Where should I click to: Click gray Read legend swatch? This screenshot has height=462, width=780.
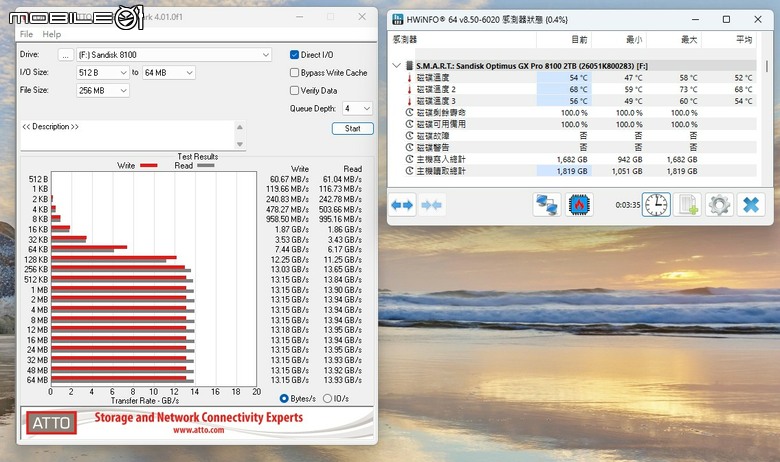point(205,166)
